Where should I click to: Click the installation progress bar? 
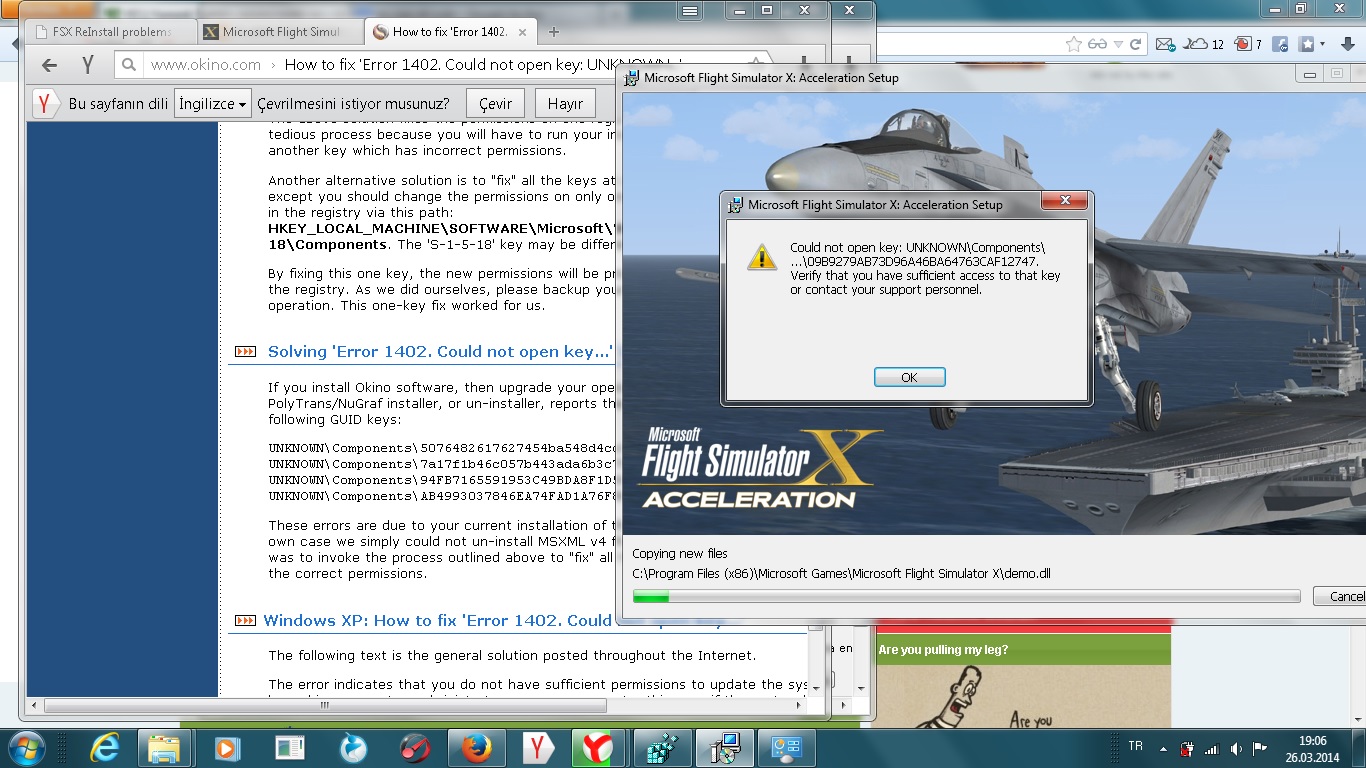point(966,596)
